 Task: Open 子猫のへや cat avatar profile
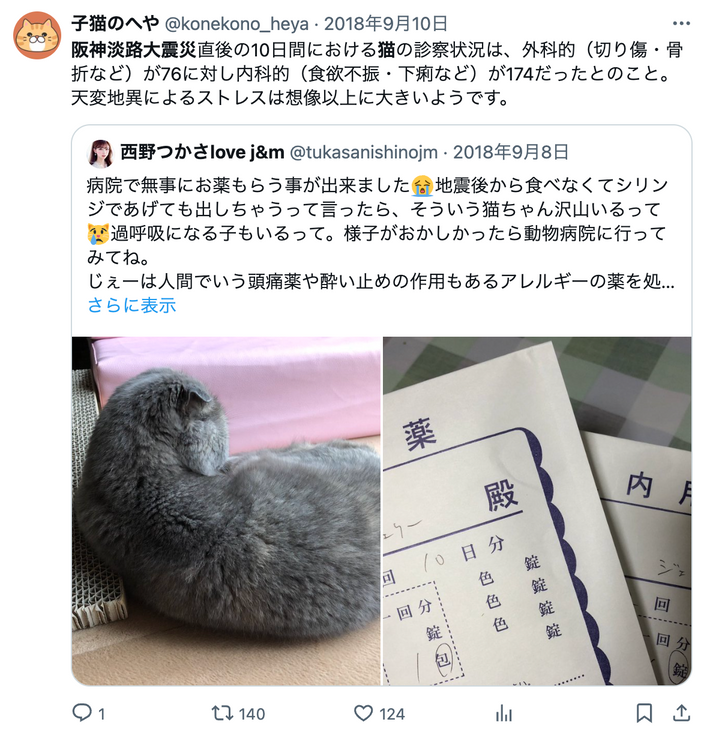(37, 36)
